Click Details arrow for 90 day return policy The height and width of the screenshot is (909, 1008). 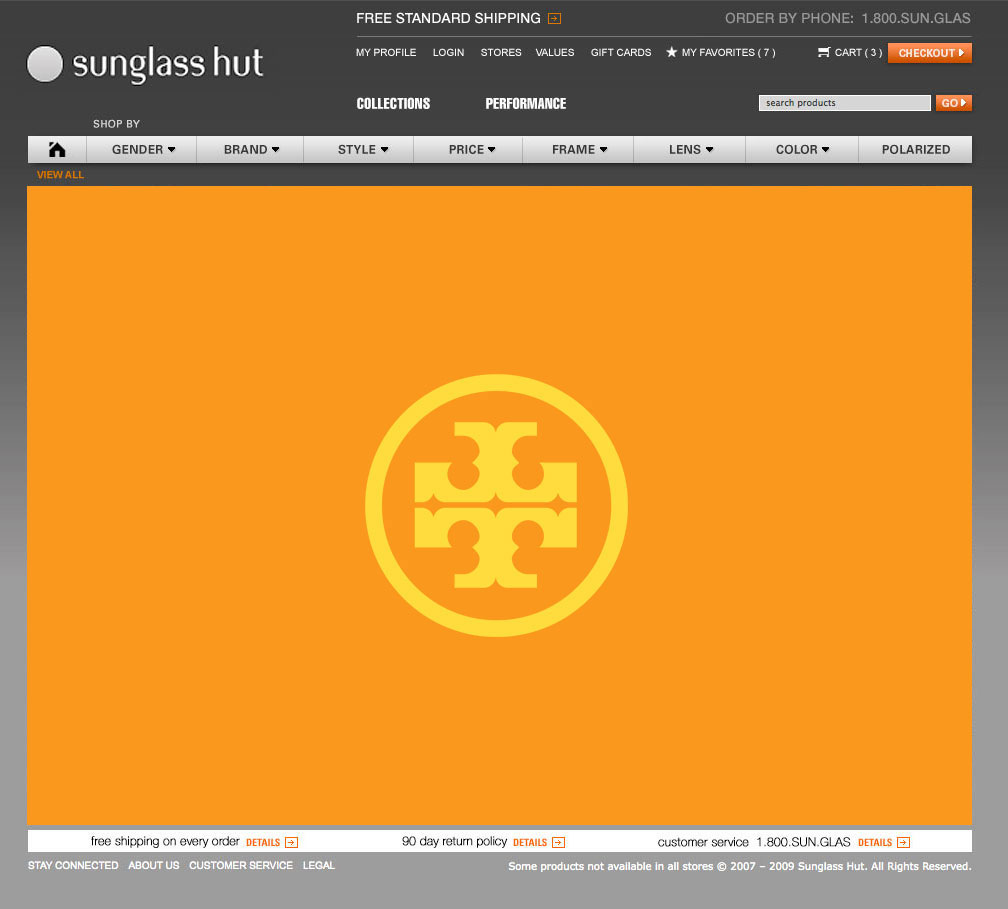pos(558,842)
